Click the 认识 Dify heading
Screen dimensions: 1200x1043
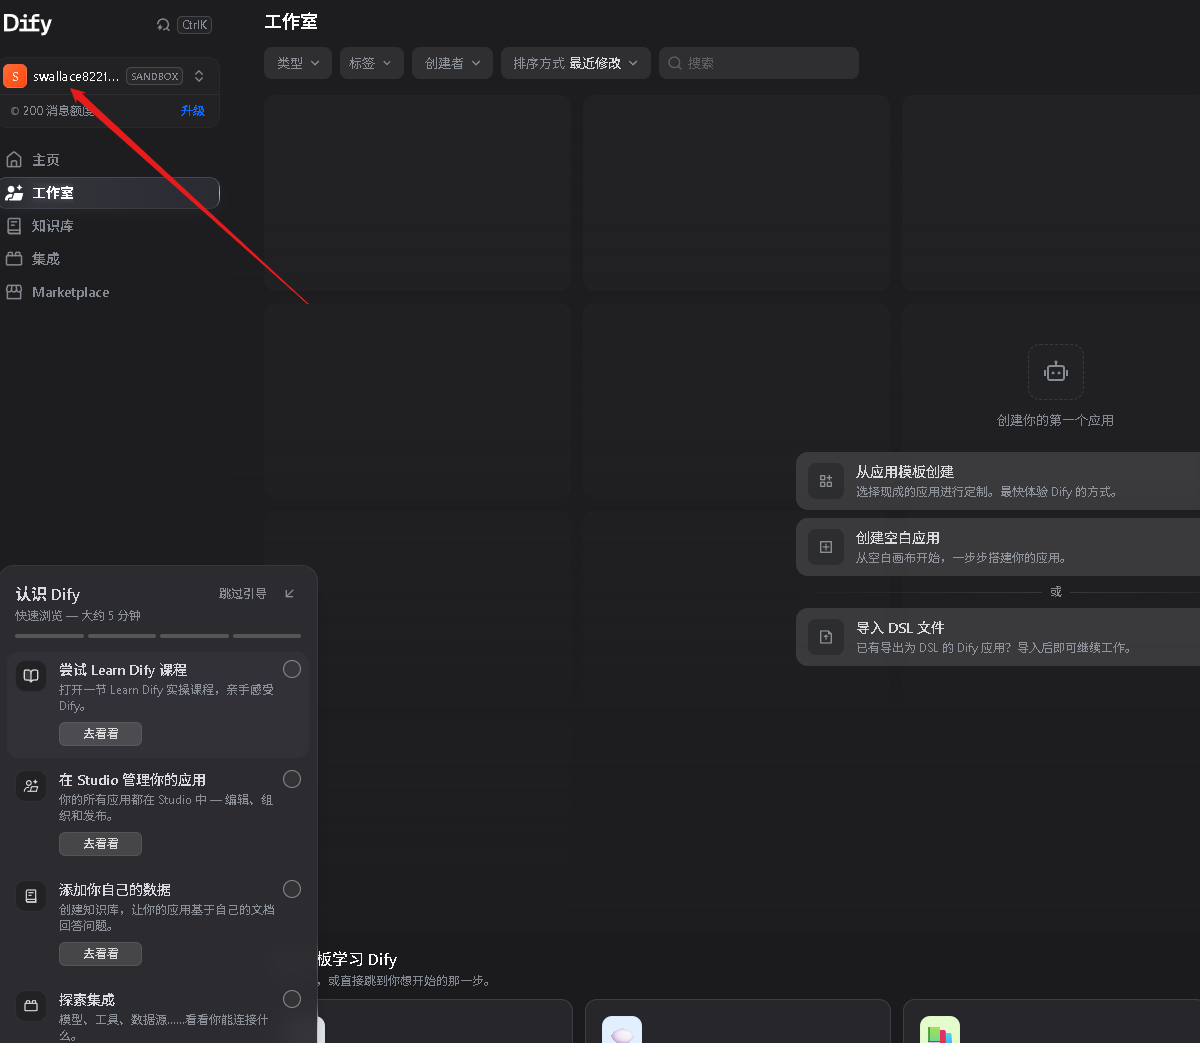(48, 594)
